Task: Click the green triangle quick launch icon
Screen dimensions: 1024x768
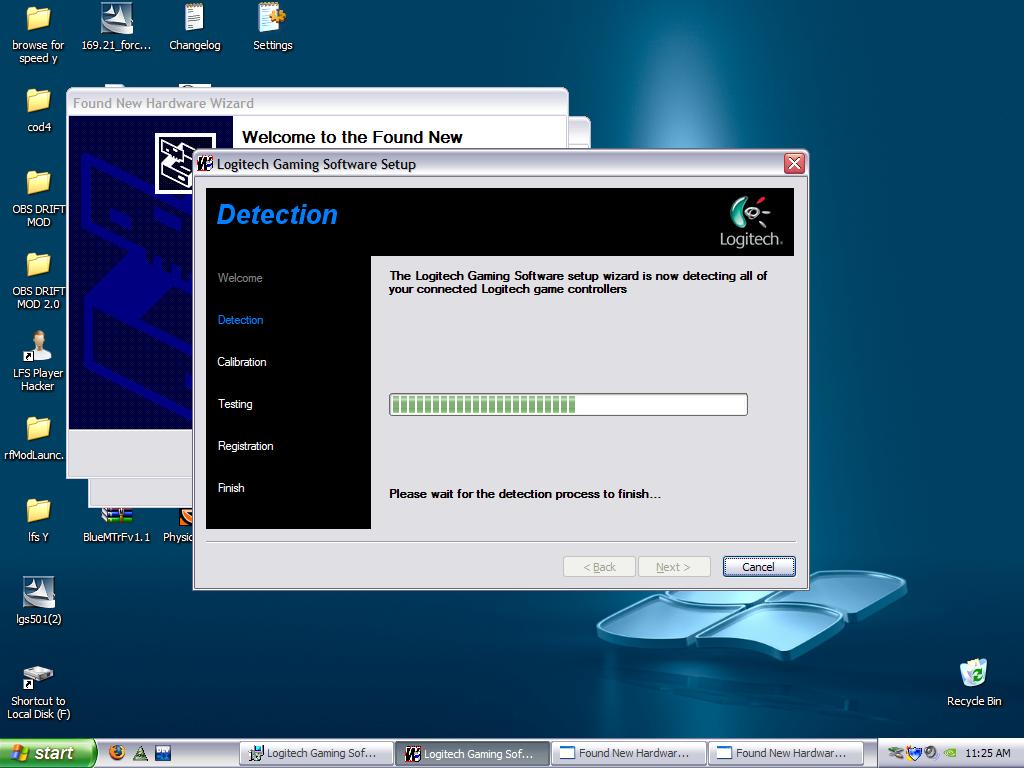Action: click(x=140, y=753)
